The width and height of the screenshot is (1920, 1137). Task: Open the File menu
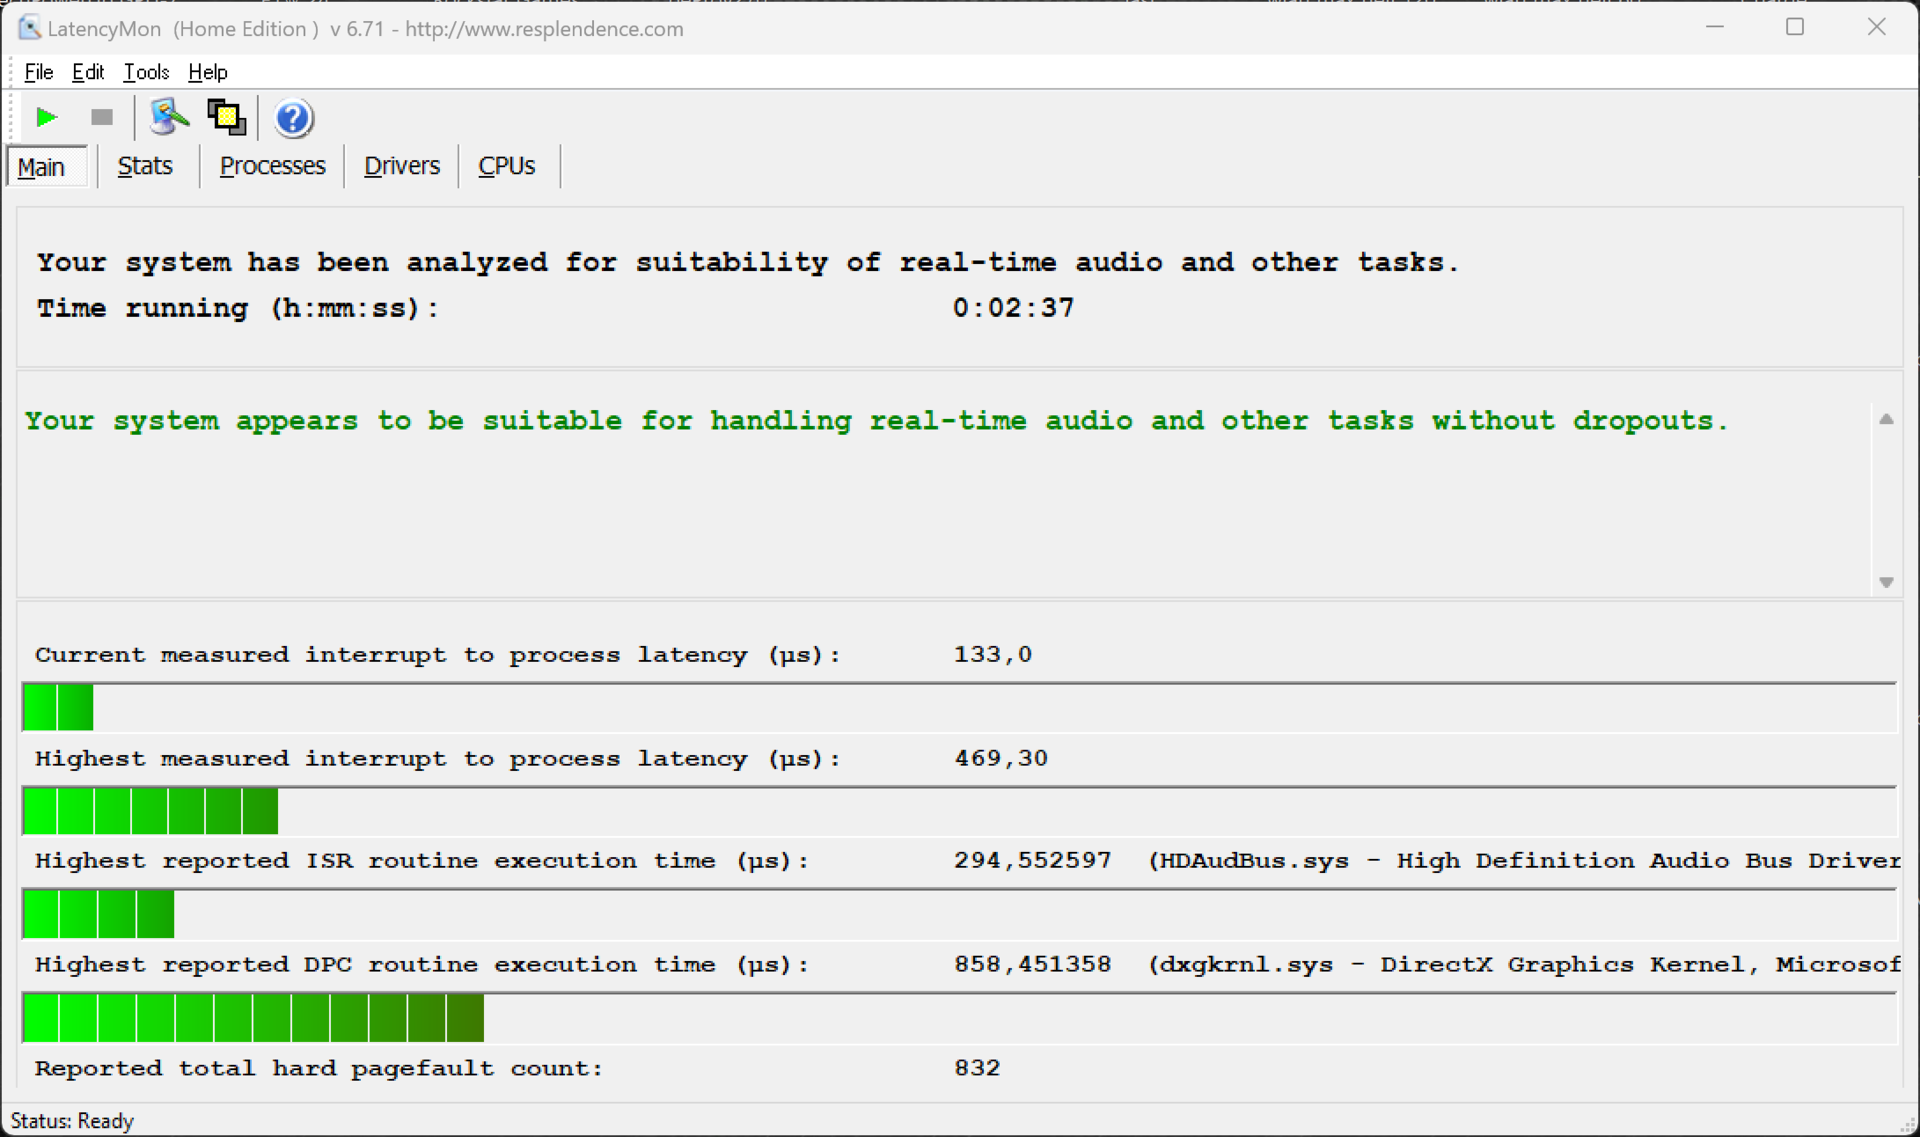click(38, 72)
